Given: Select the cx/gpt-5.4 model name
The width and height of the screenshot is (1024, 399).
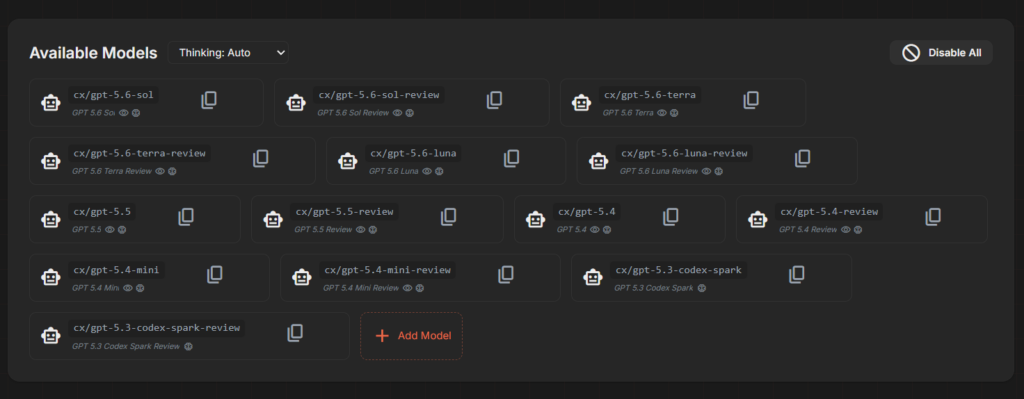Looking at the screenshot, I should (x=587, y=212).
